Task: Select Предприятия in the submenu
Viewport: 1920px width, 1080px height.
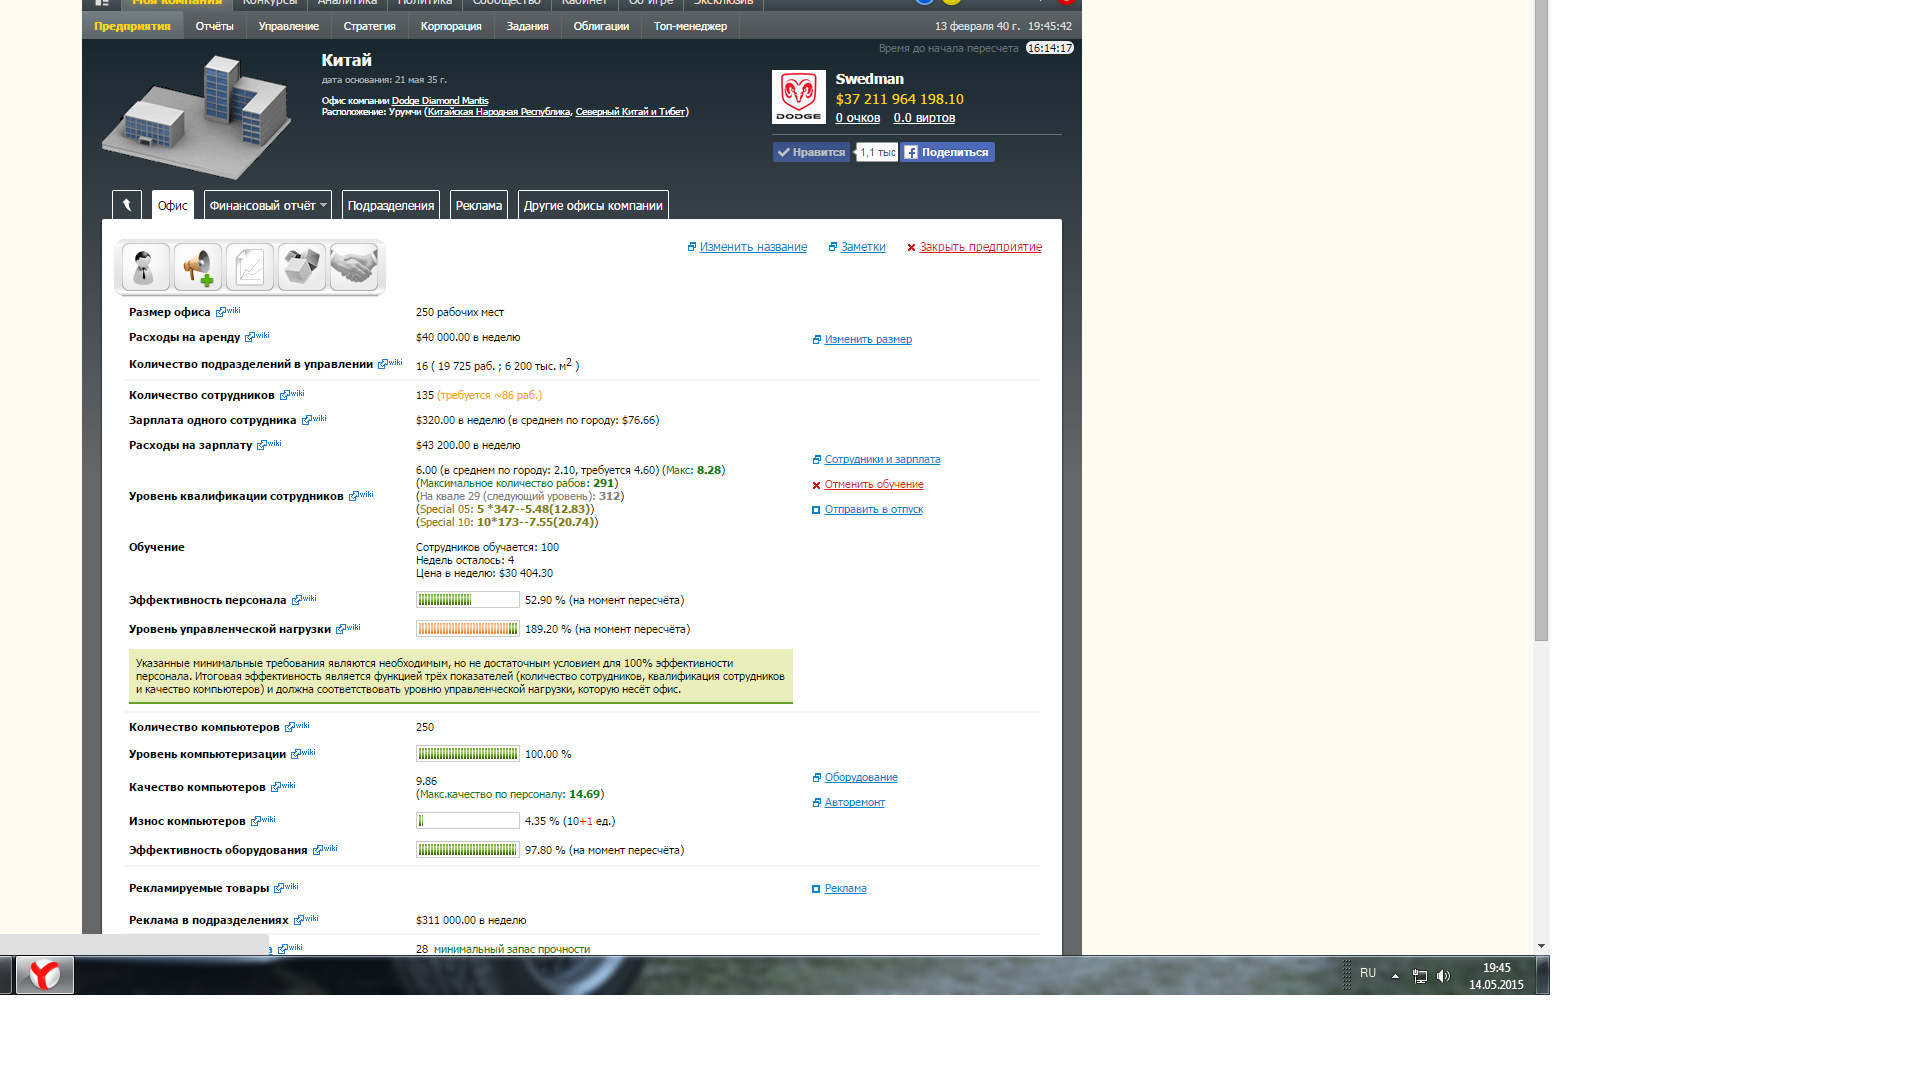Action: 132,26
